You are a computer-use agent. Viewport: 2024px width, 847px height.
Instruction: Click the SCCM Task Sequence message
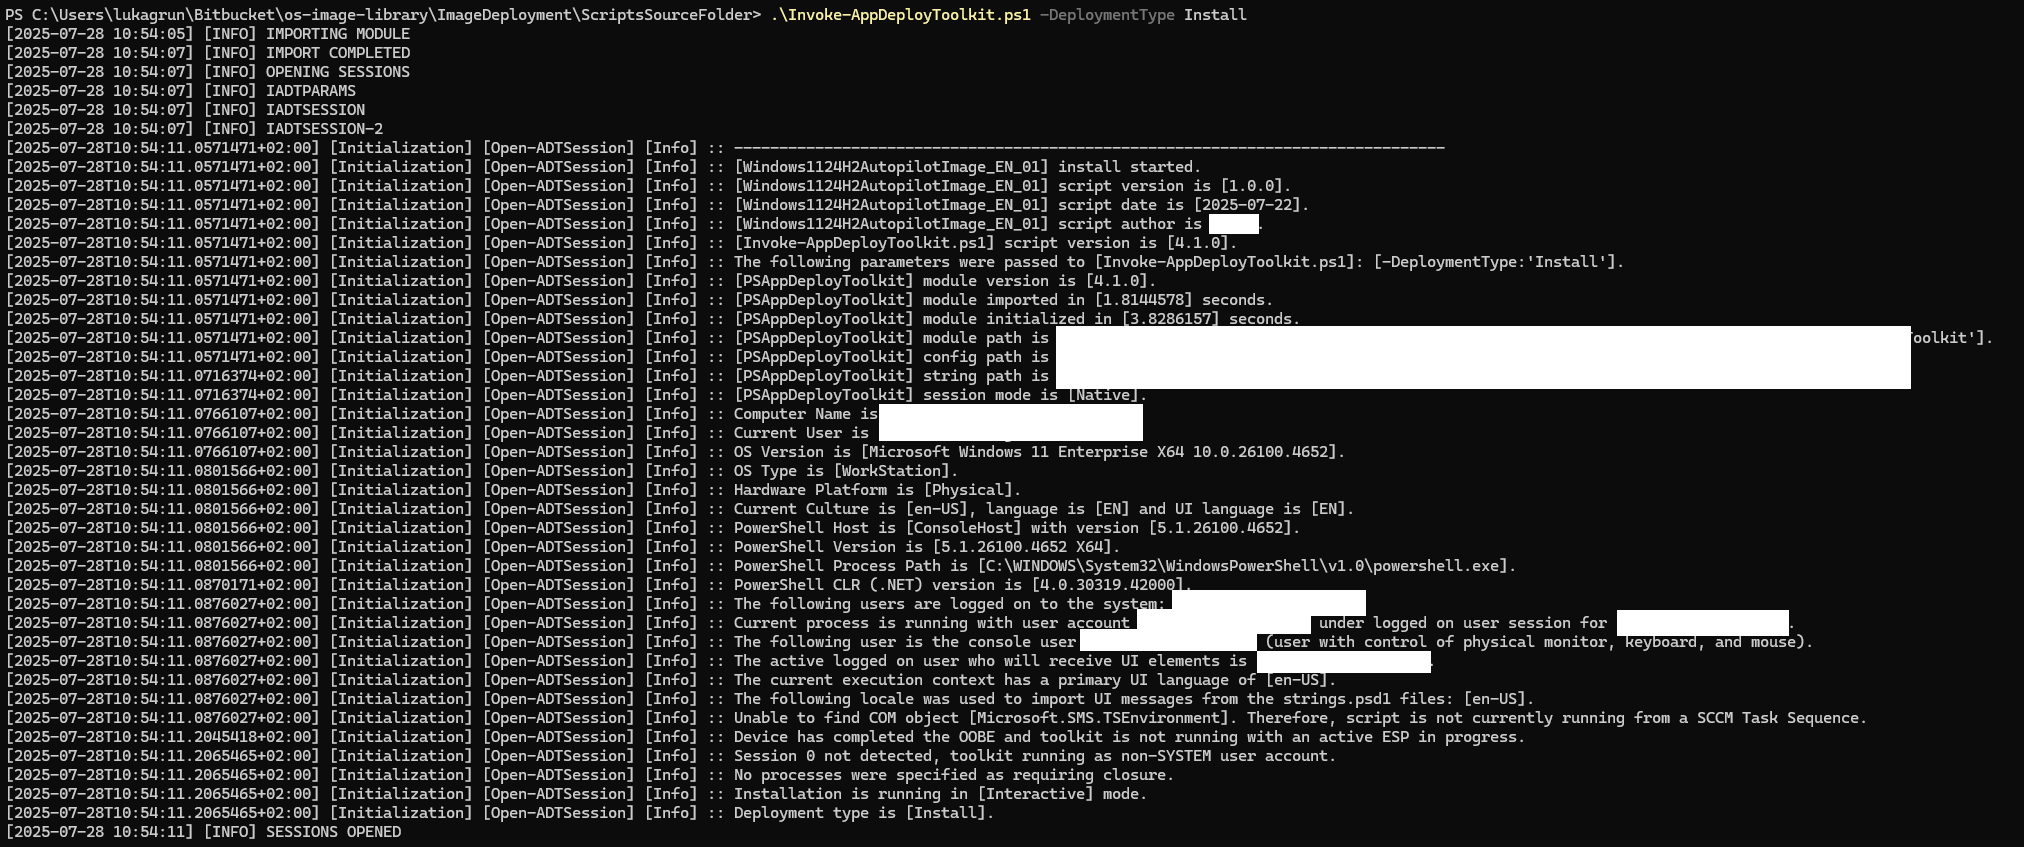[1299, 718]
